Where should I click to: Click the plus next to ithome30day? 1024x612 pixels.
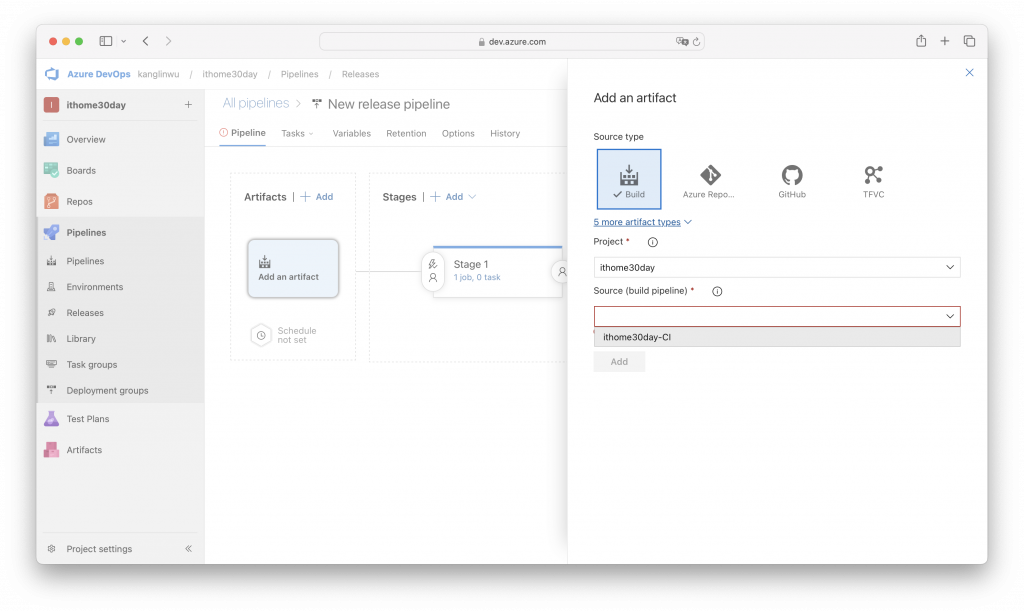188,105
